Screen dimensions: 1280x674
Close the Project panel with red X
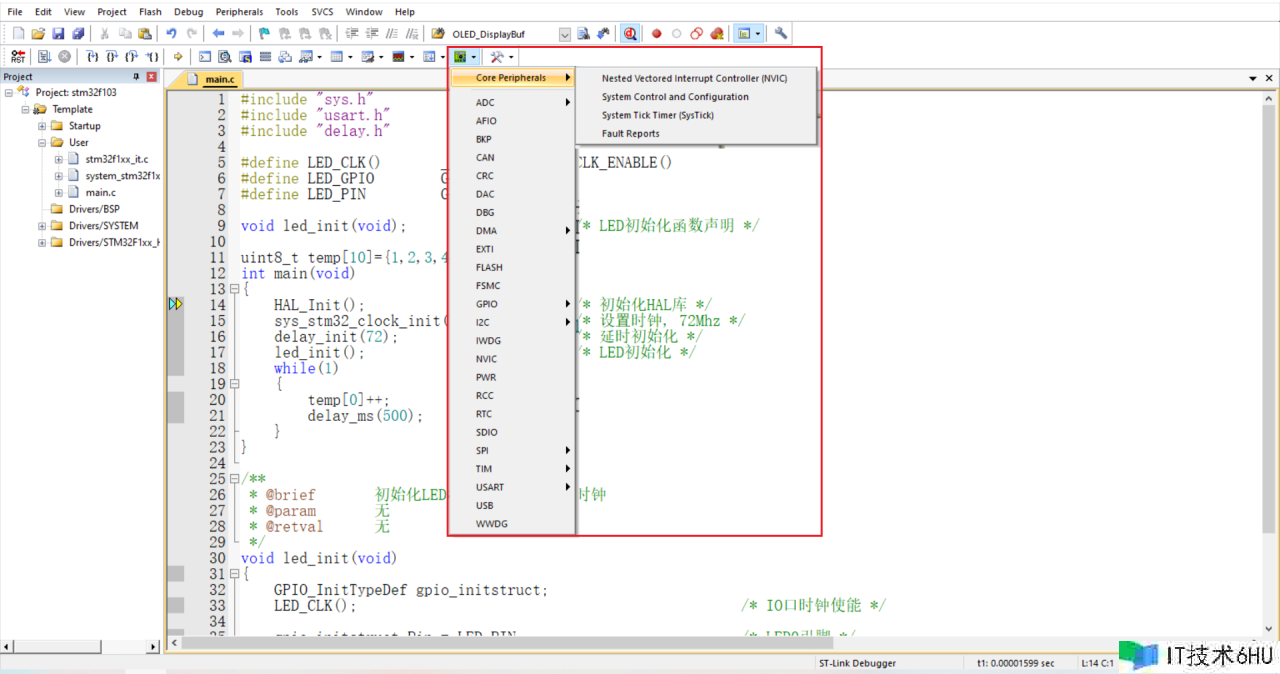click(x=152, y=77)
